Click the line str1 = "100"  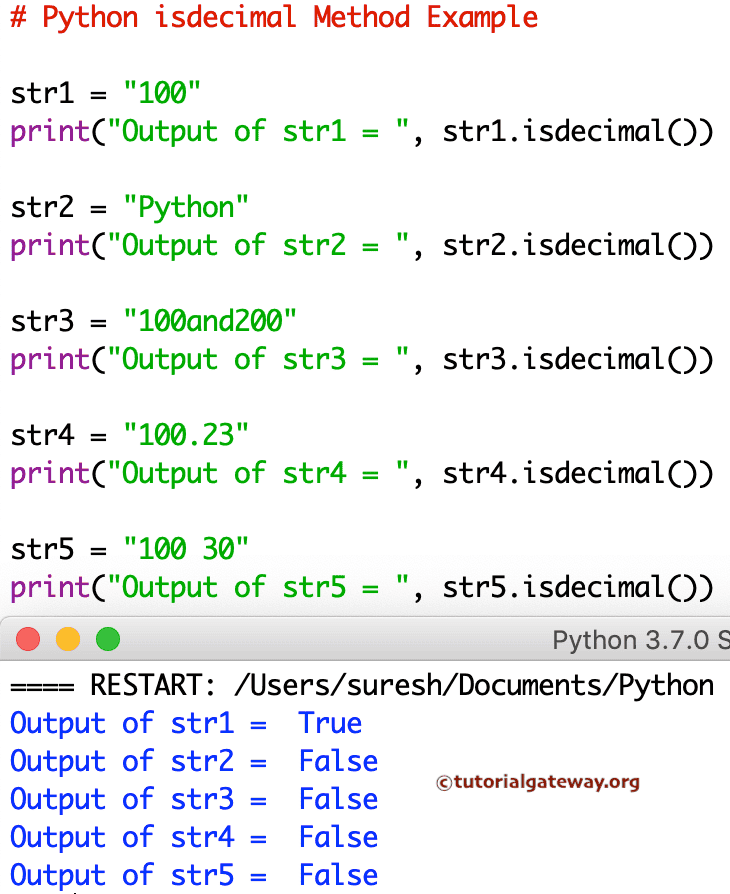(106, 92)
